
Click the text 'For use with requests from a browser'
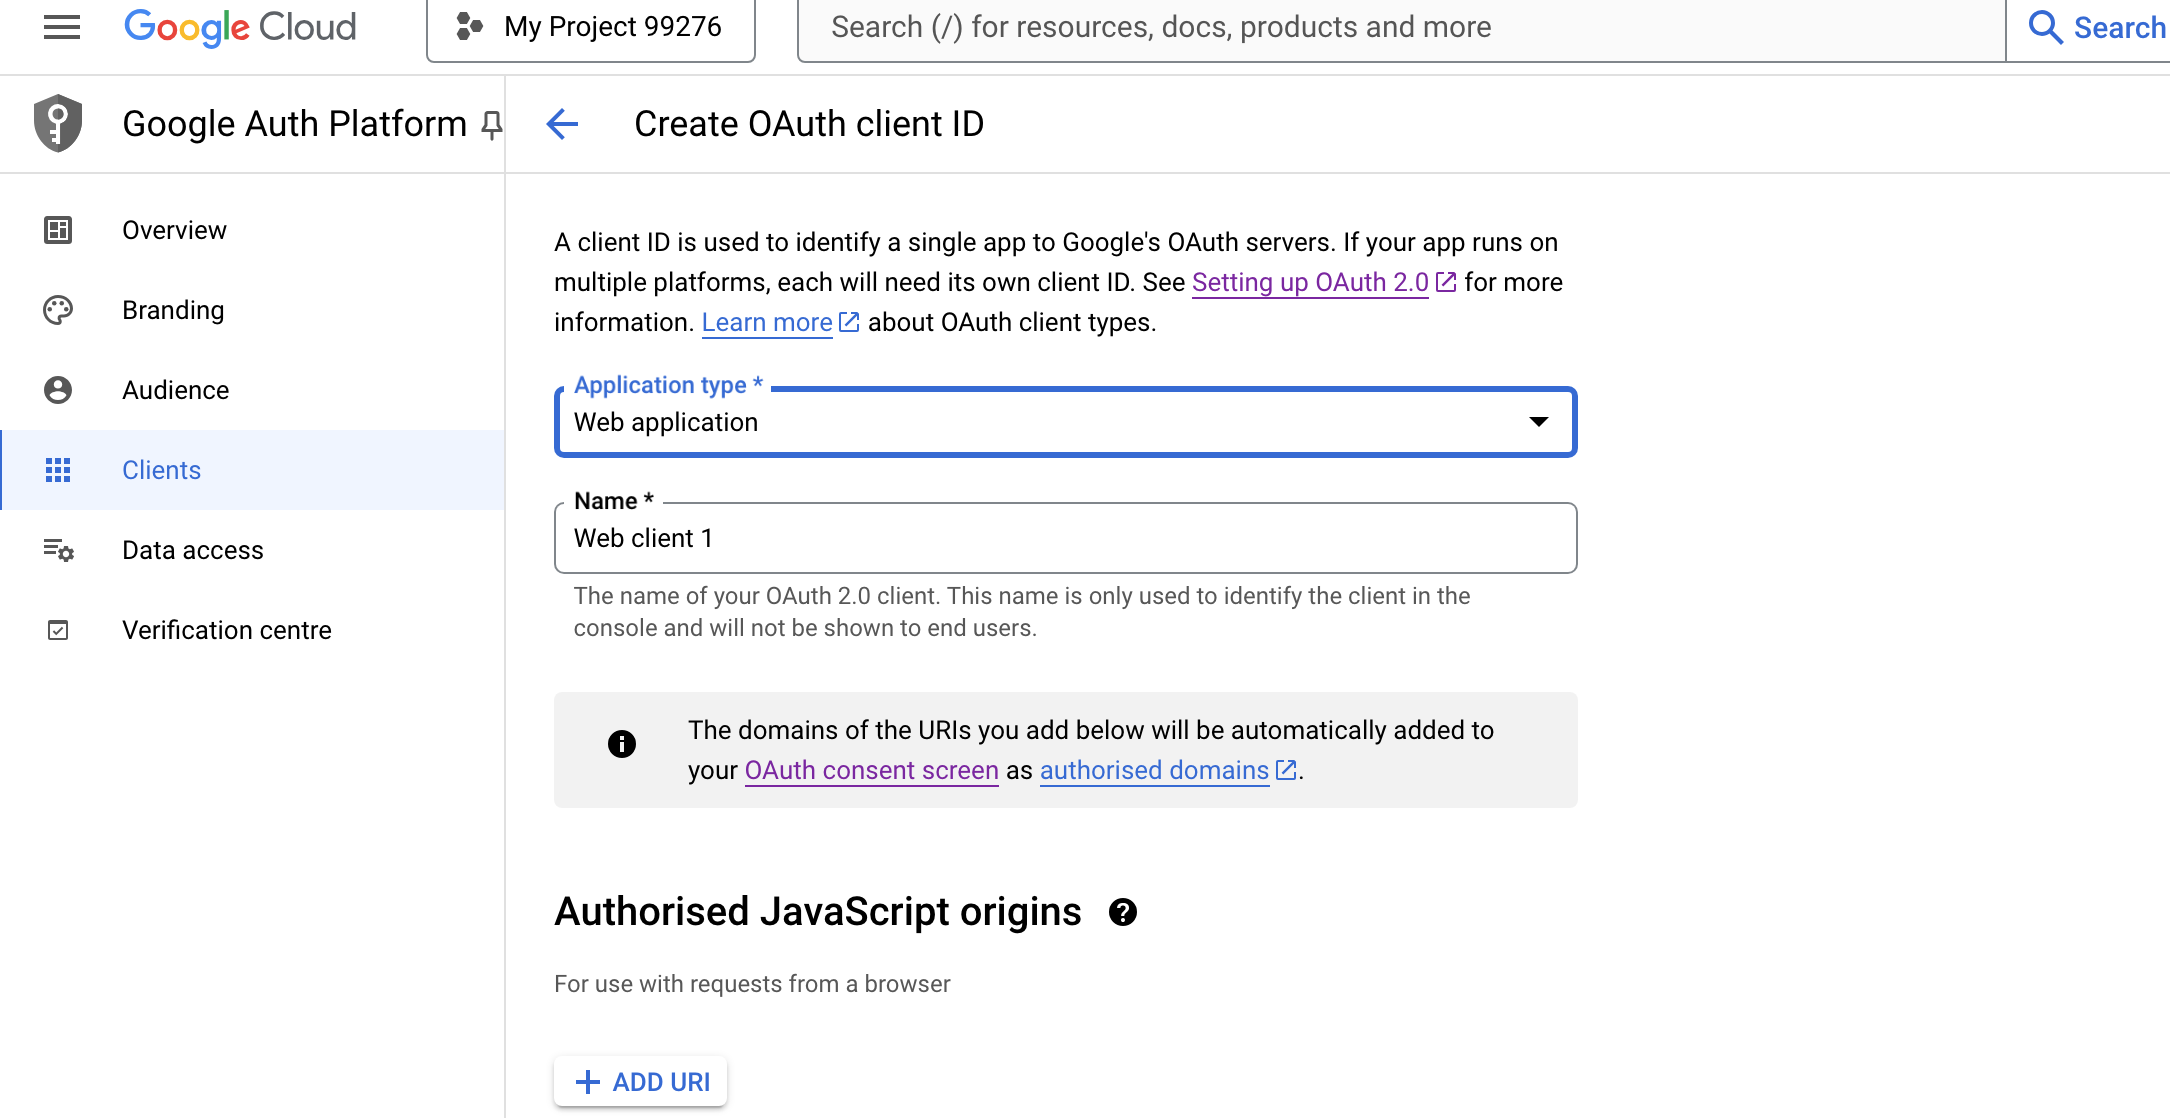[x=752, y=984]
